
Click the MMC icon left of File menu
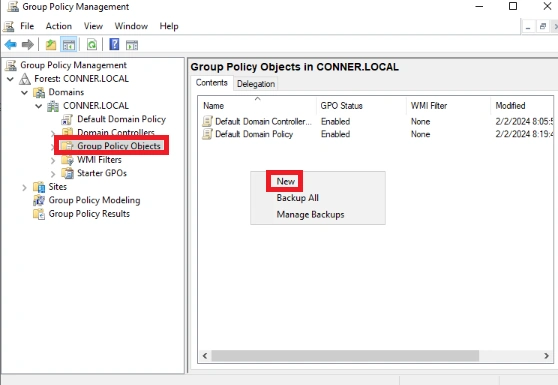tap(9, 26)
